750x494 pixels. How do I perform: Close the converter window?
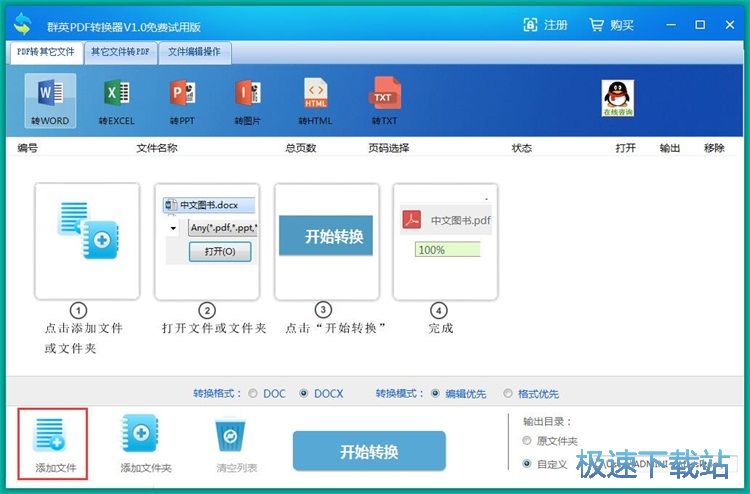(x=730, y=25)
